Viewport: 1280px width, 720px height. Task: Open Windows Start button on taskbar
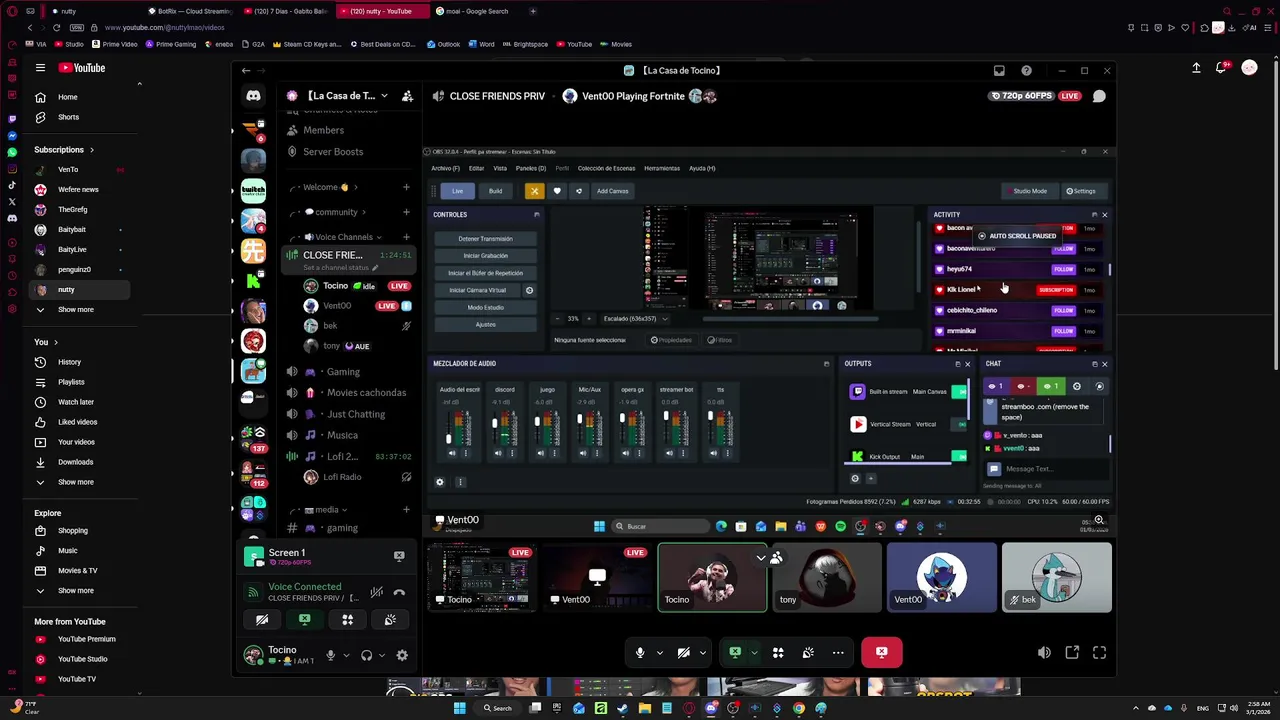459,708
